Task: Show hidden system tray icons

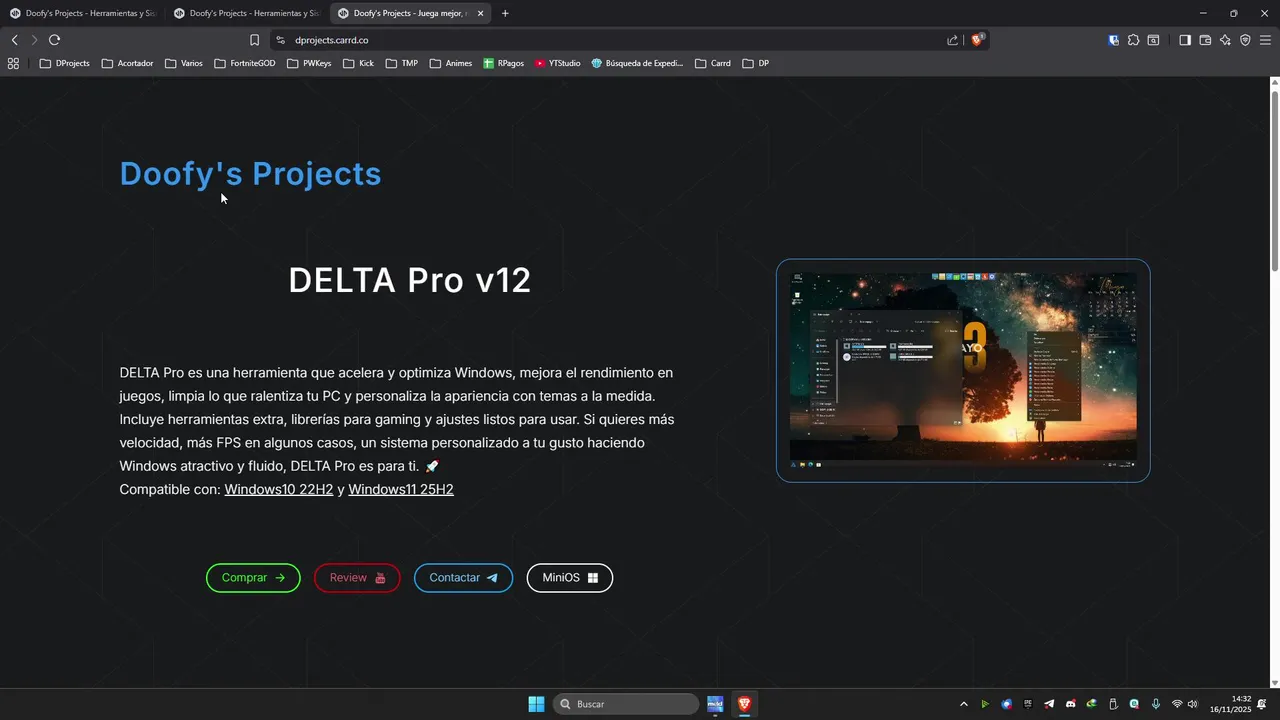Action: point(964,704)
